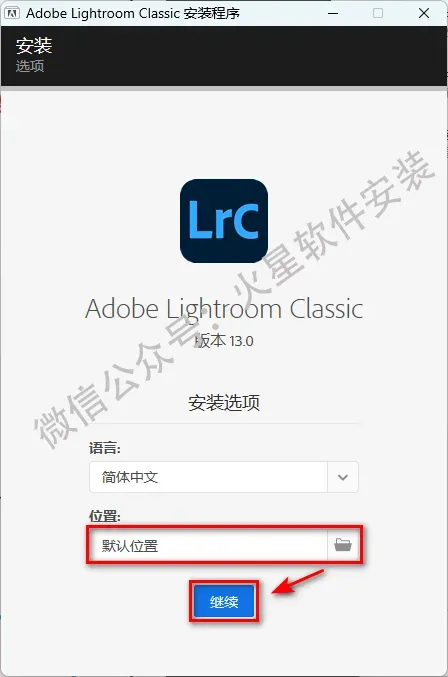Screen dimensions: 448x677
Task: Click the blue 继续 button
Action: tap(224, 601)
